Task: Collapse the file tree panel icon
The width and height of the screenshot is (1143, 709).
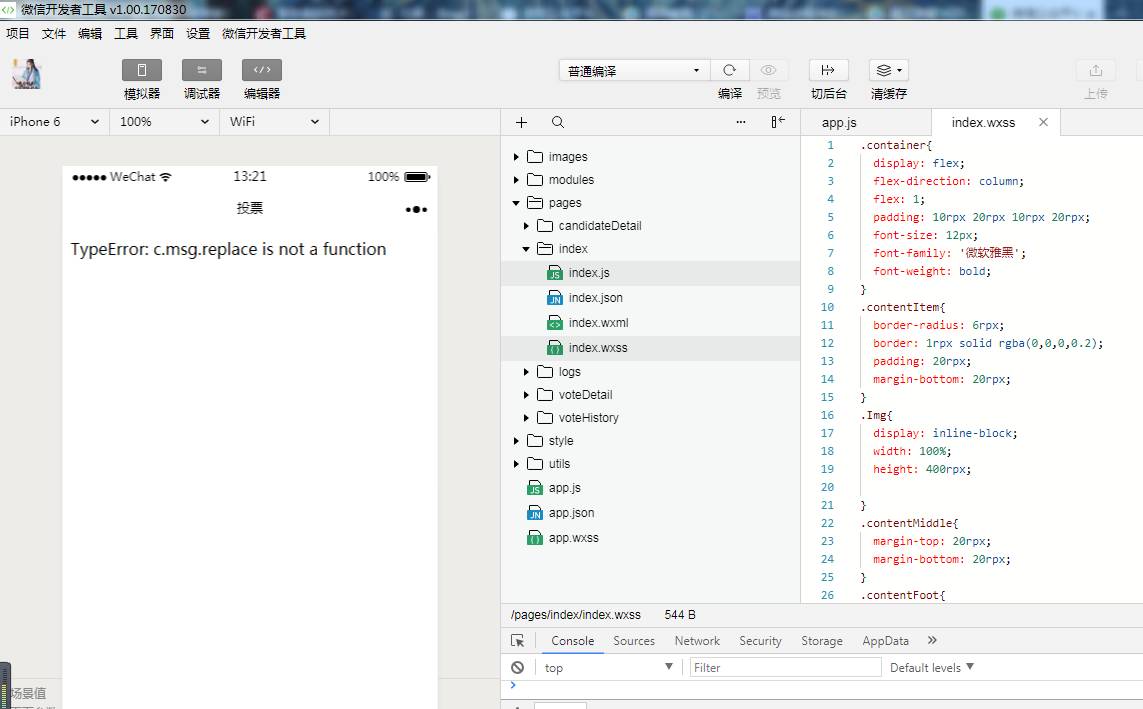Action: tap(777, 122)
